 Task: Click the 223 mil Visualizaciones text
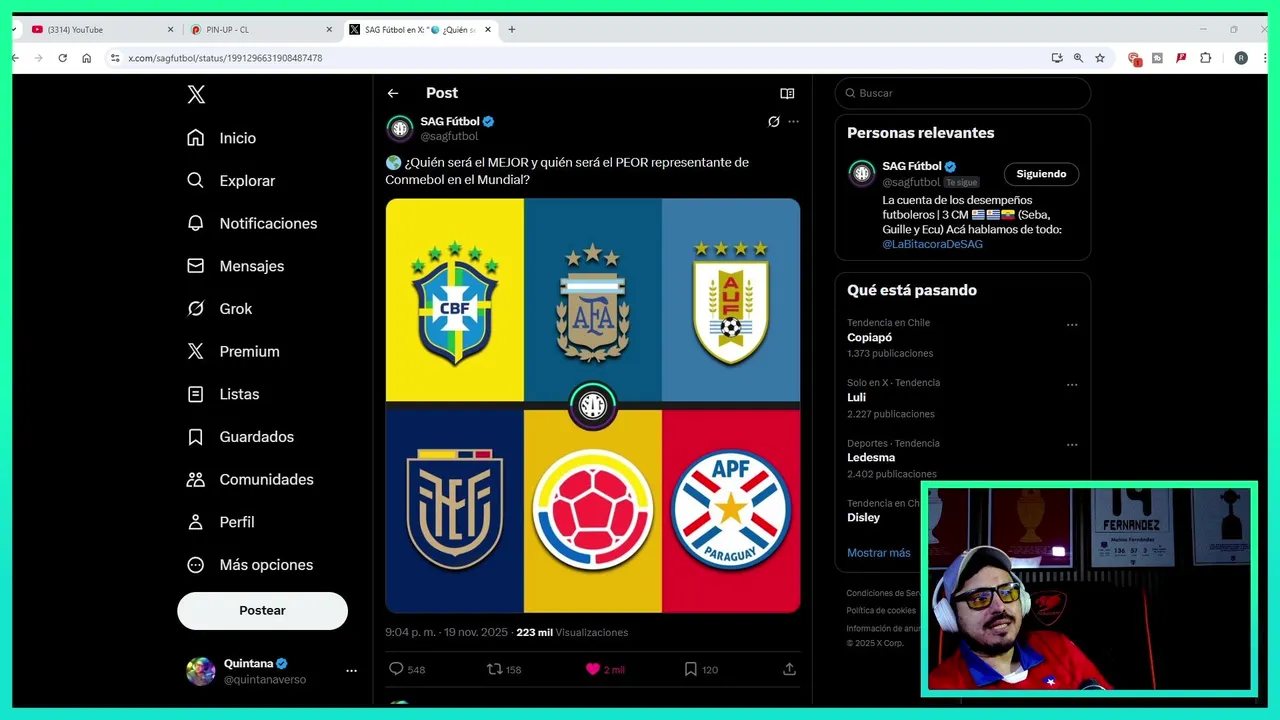tap(572, 633)
